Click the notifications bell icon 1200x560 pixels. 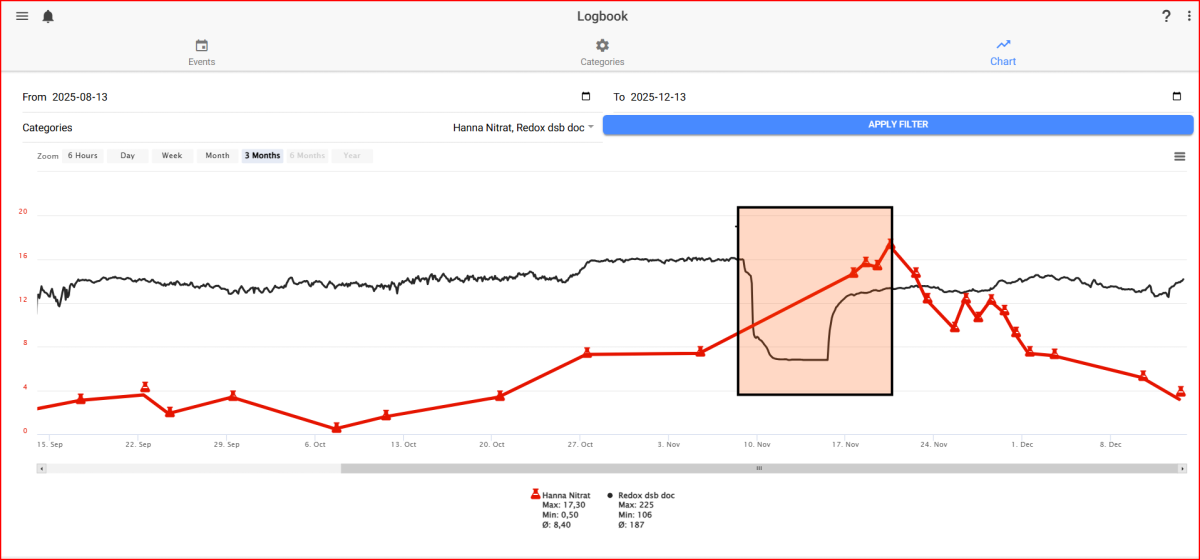tap(48, 16)
